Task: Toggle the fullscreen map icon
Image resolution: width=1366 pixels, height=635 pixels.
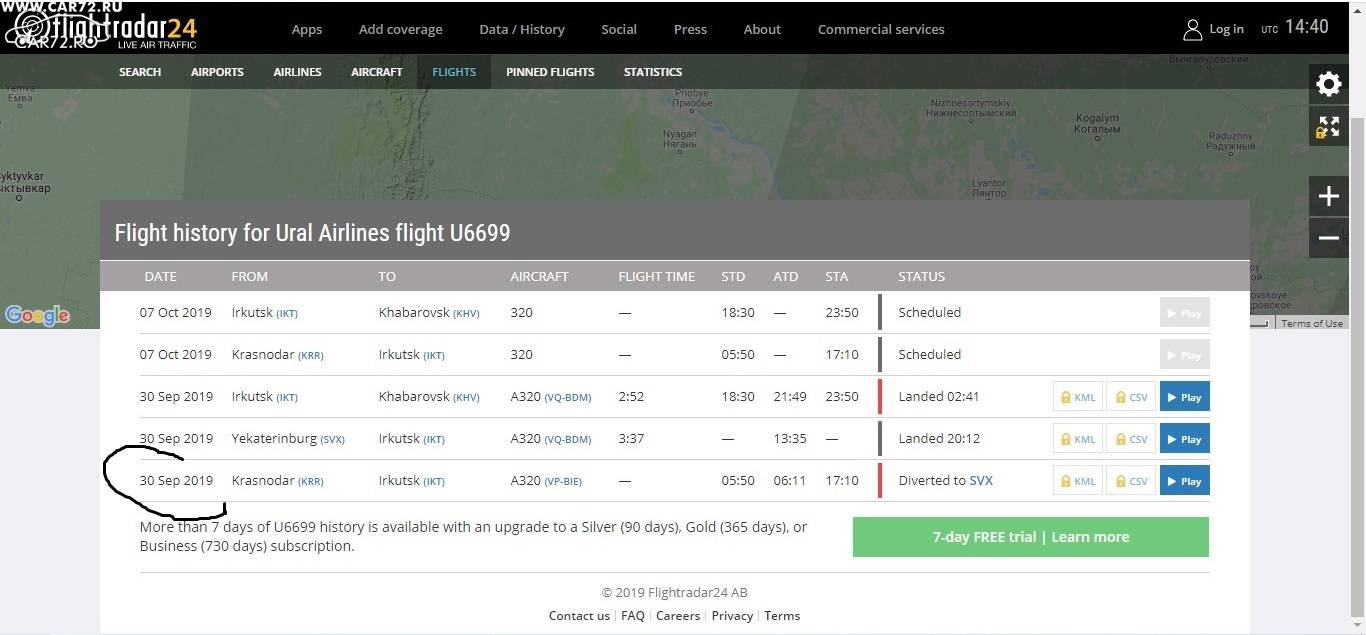Action: [1328, 127]
